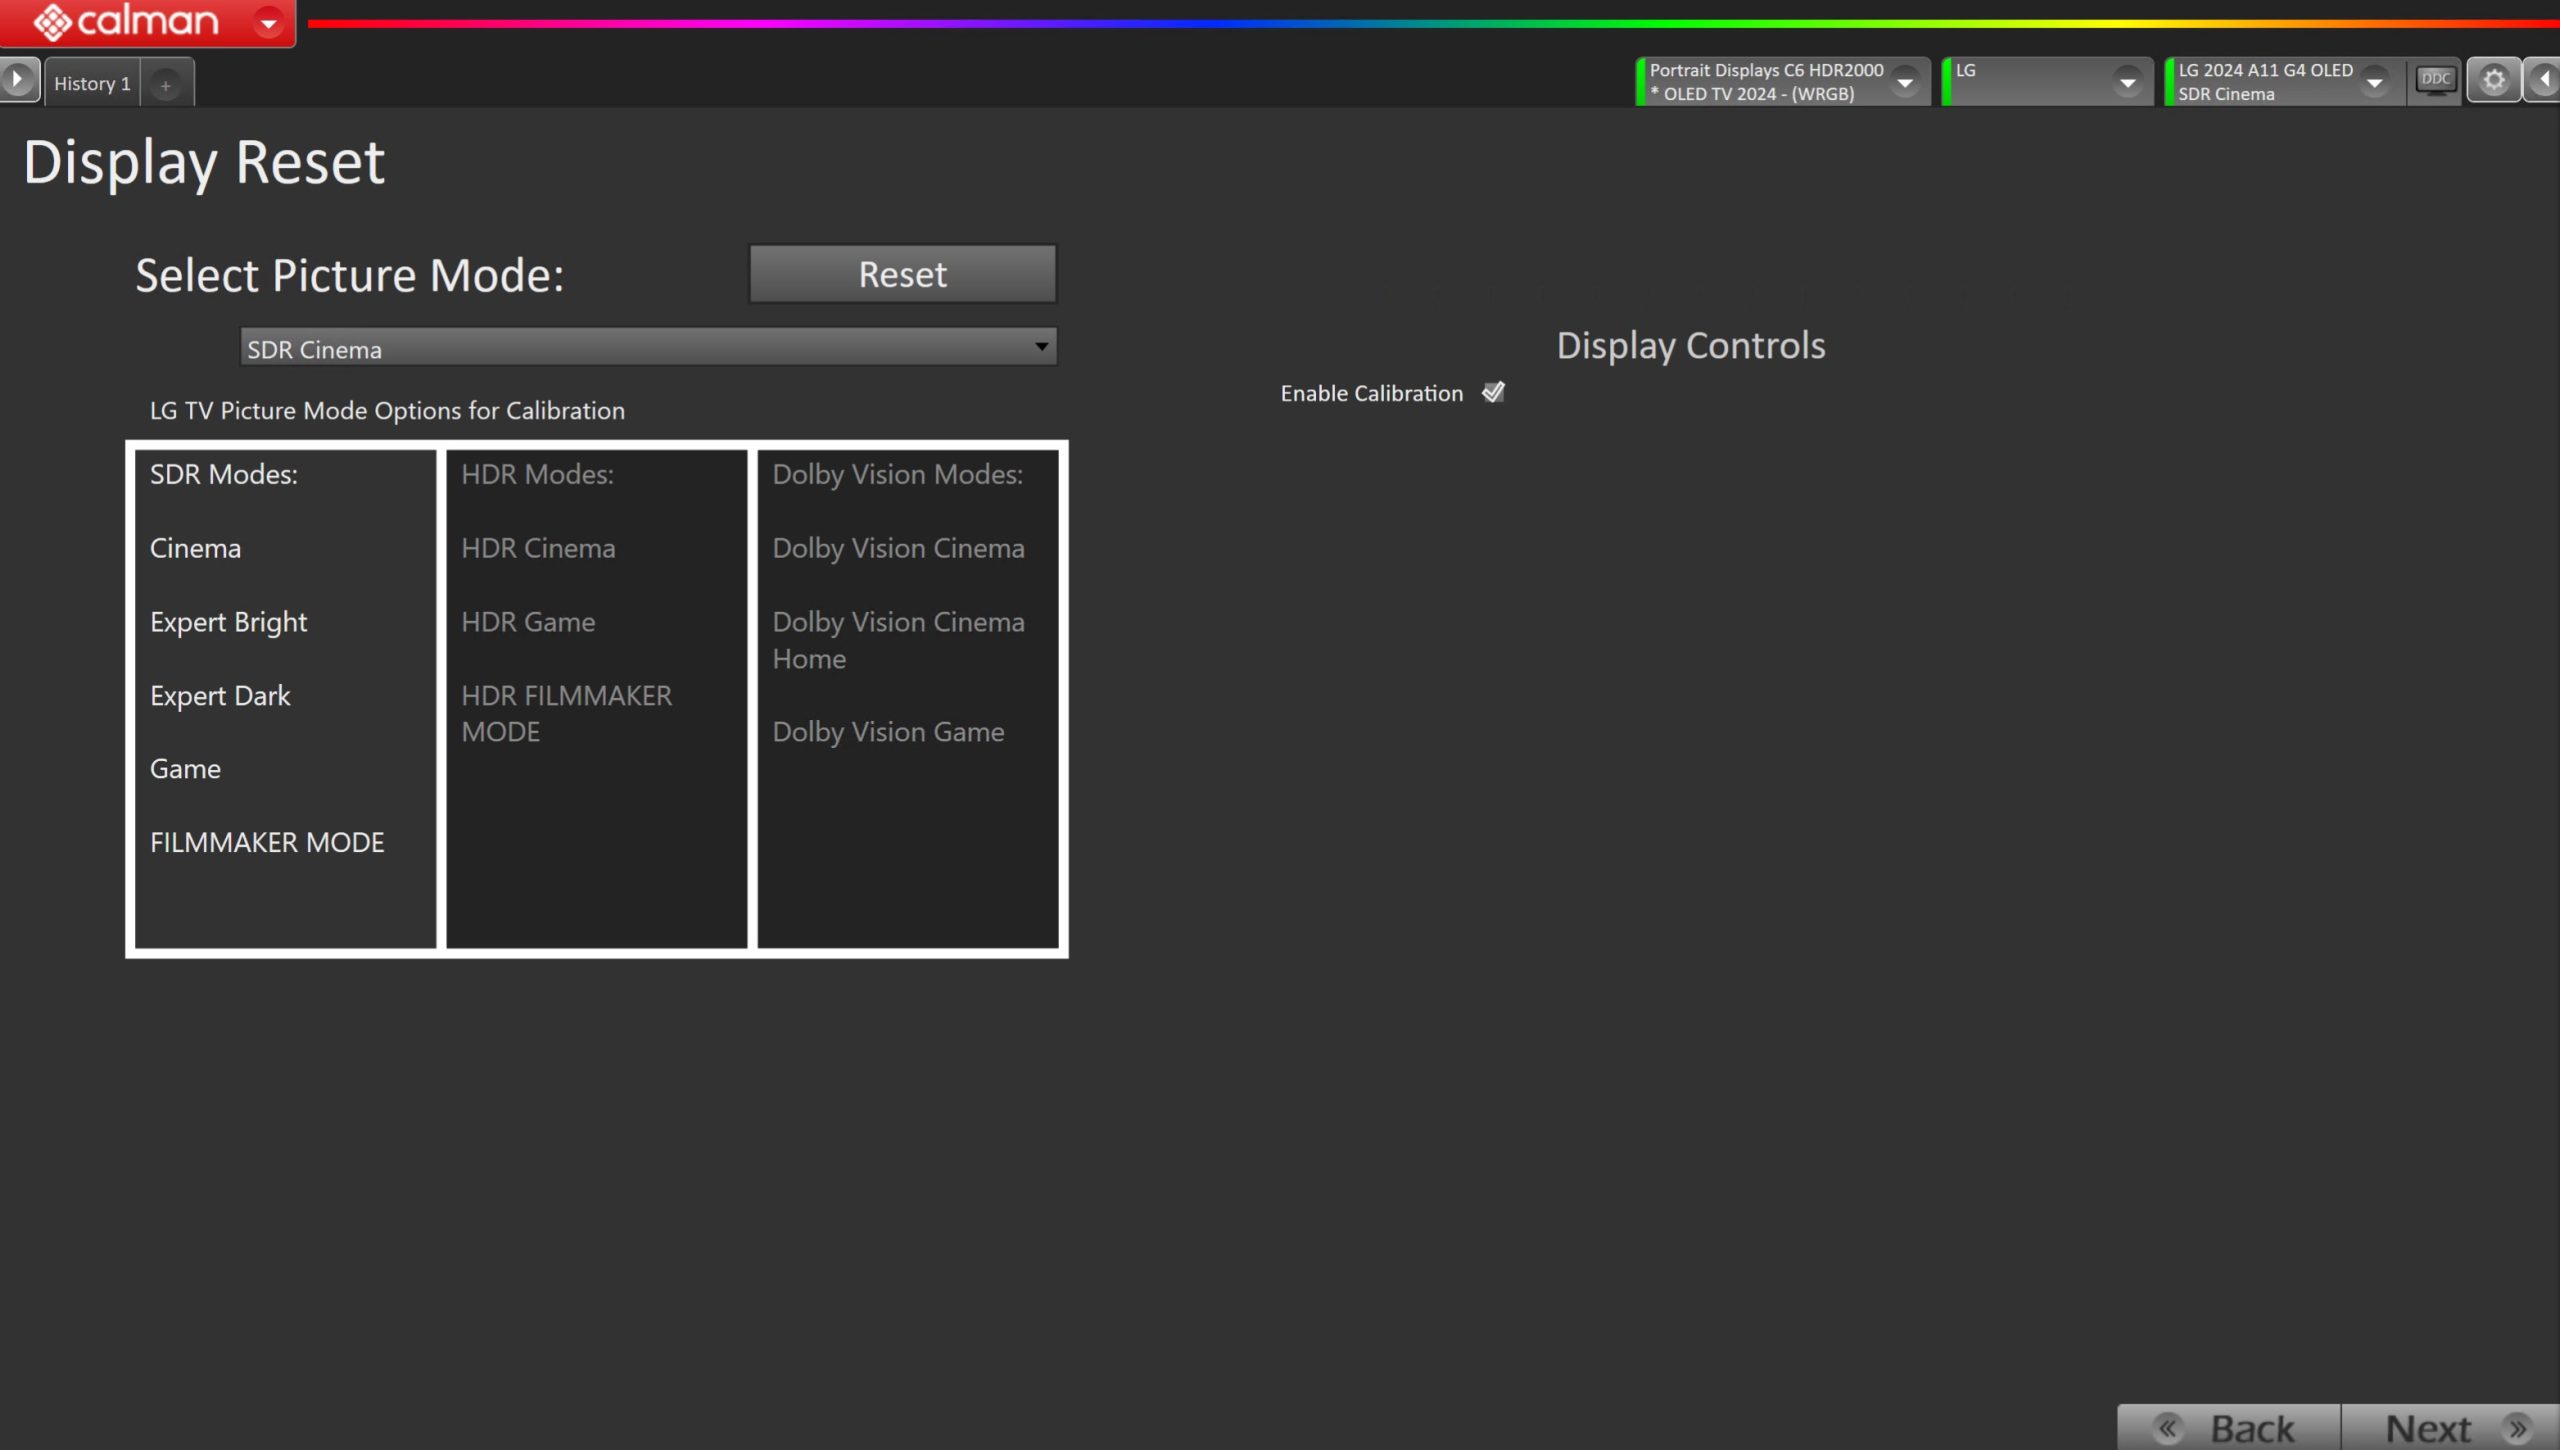Click the Select Picture Mode label
Image resolution: width=2560 pixels, height=1450 pixels.
350,276
